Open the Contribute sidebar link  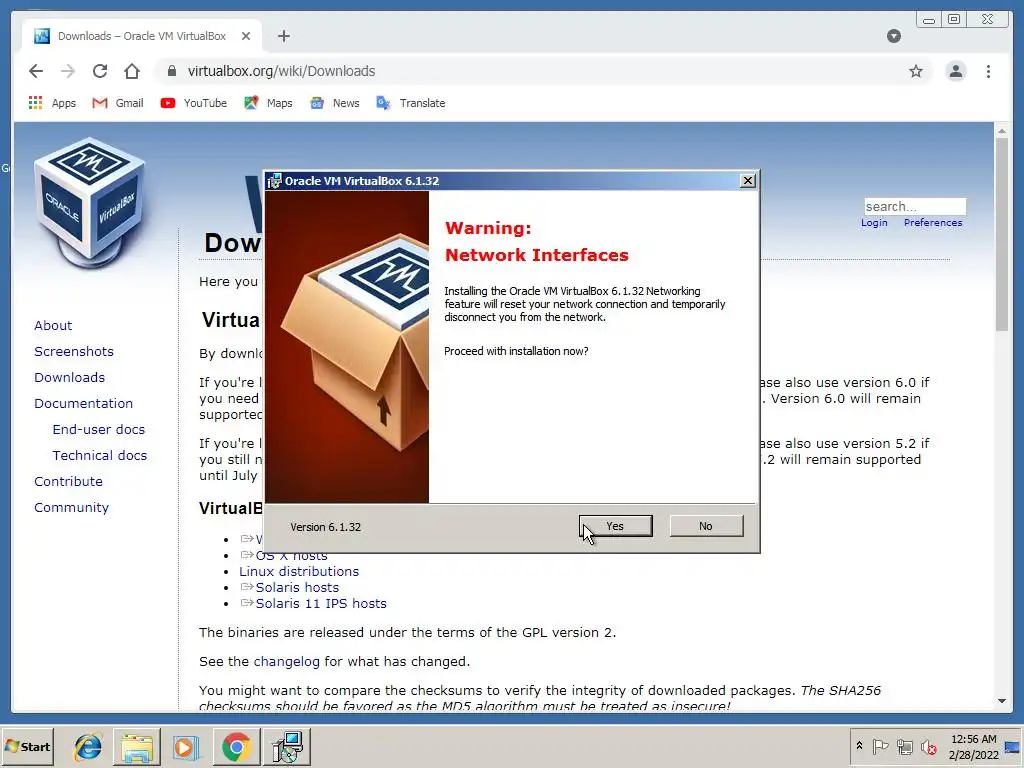pos(69,481)
